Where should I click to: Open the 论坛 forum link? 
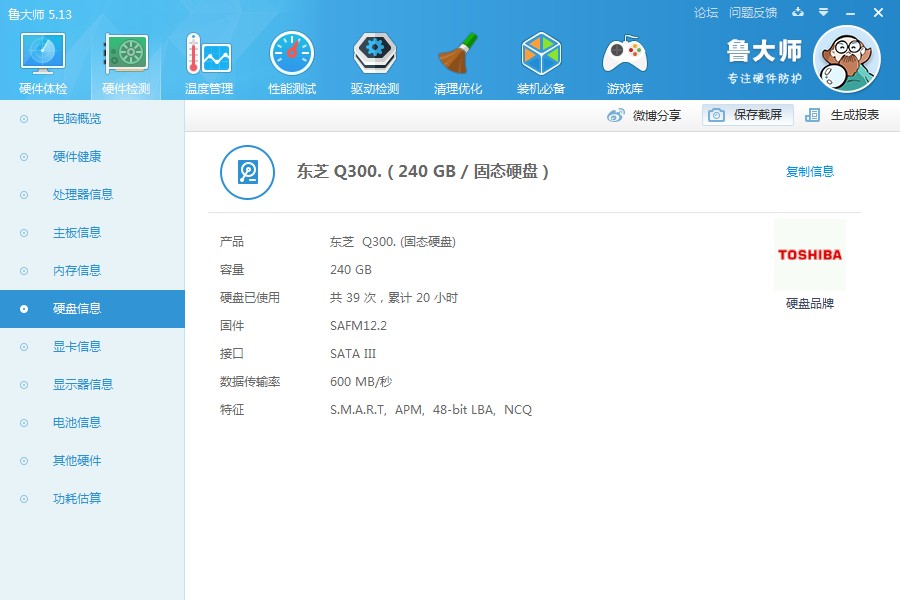tap(706, 13)
